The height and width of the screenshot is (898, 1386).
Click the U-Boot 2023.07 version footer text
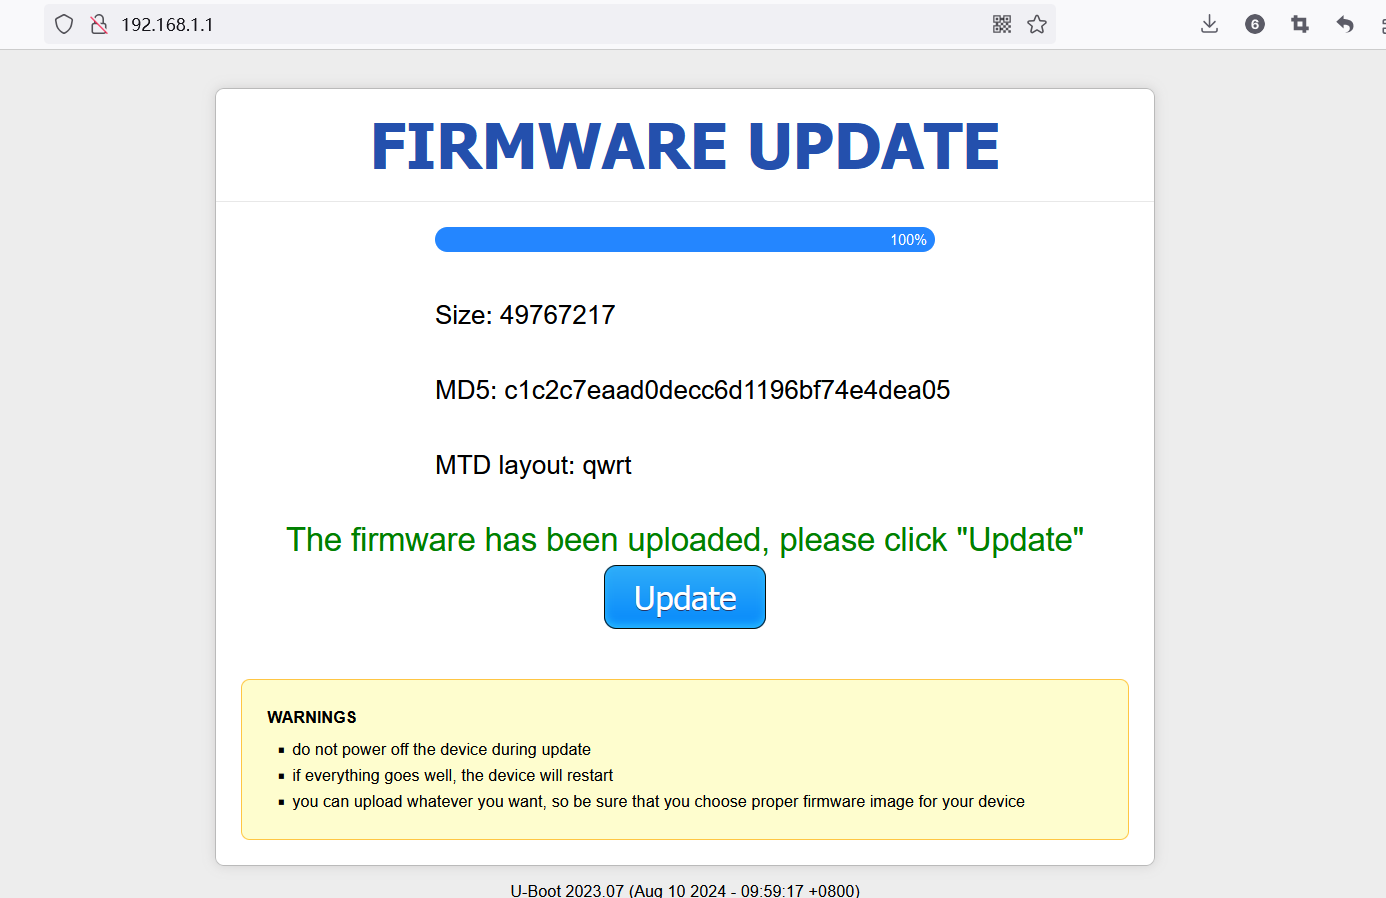(685, 890)
